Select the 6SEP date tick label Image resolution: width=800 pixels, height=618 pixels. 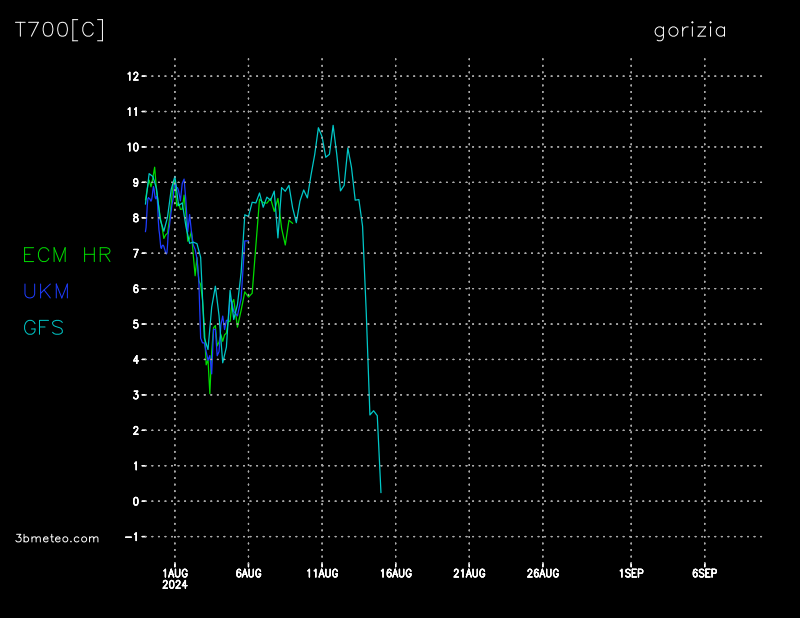[705, 573]
